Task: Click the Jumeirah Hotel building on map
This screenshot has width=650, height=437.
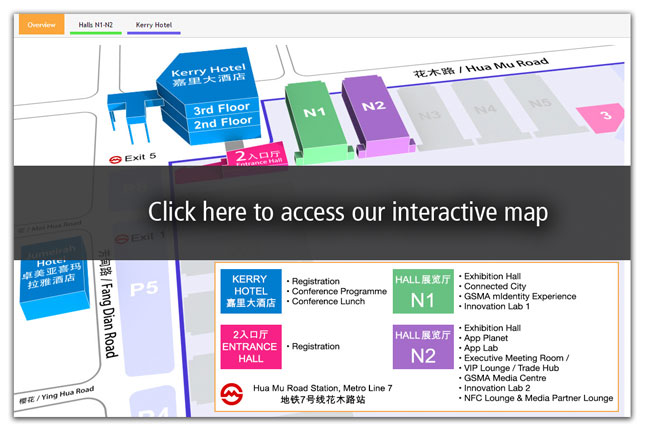Action: pyautogui.click(x=53, y=277)
